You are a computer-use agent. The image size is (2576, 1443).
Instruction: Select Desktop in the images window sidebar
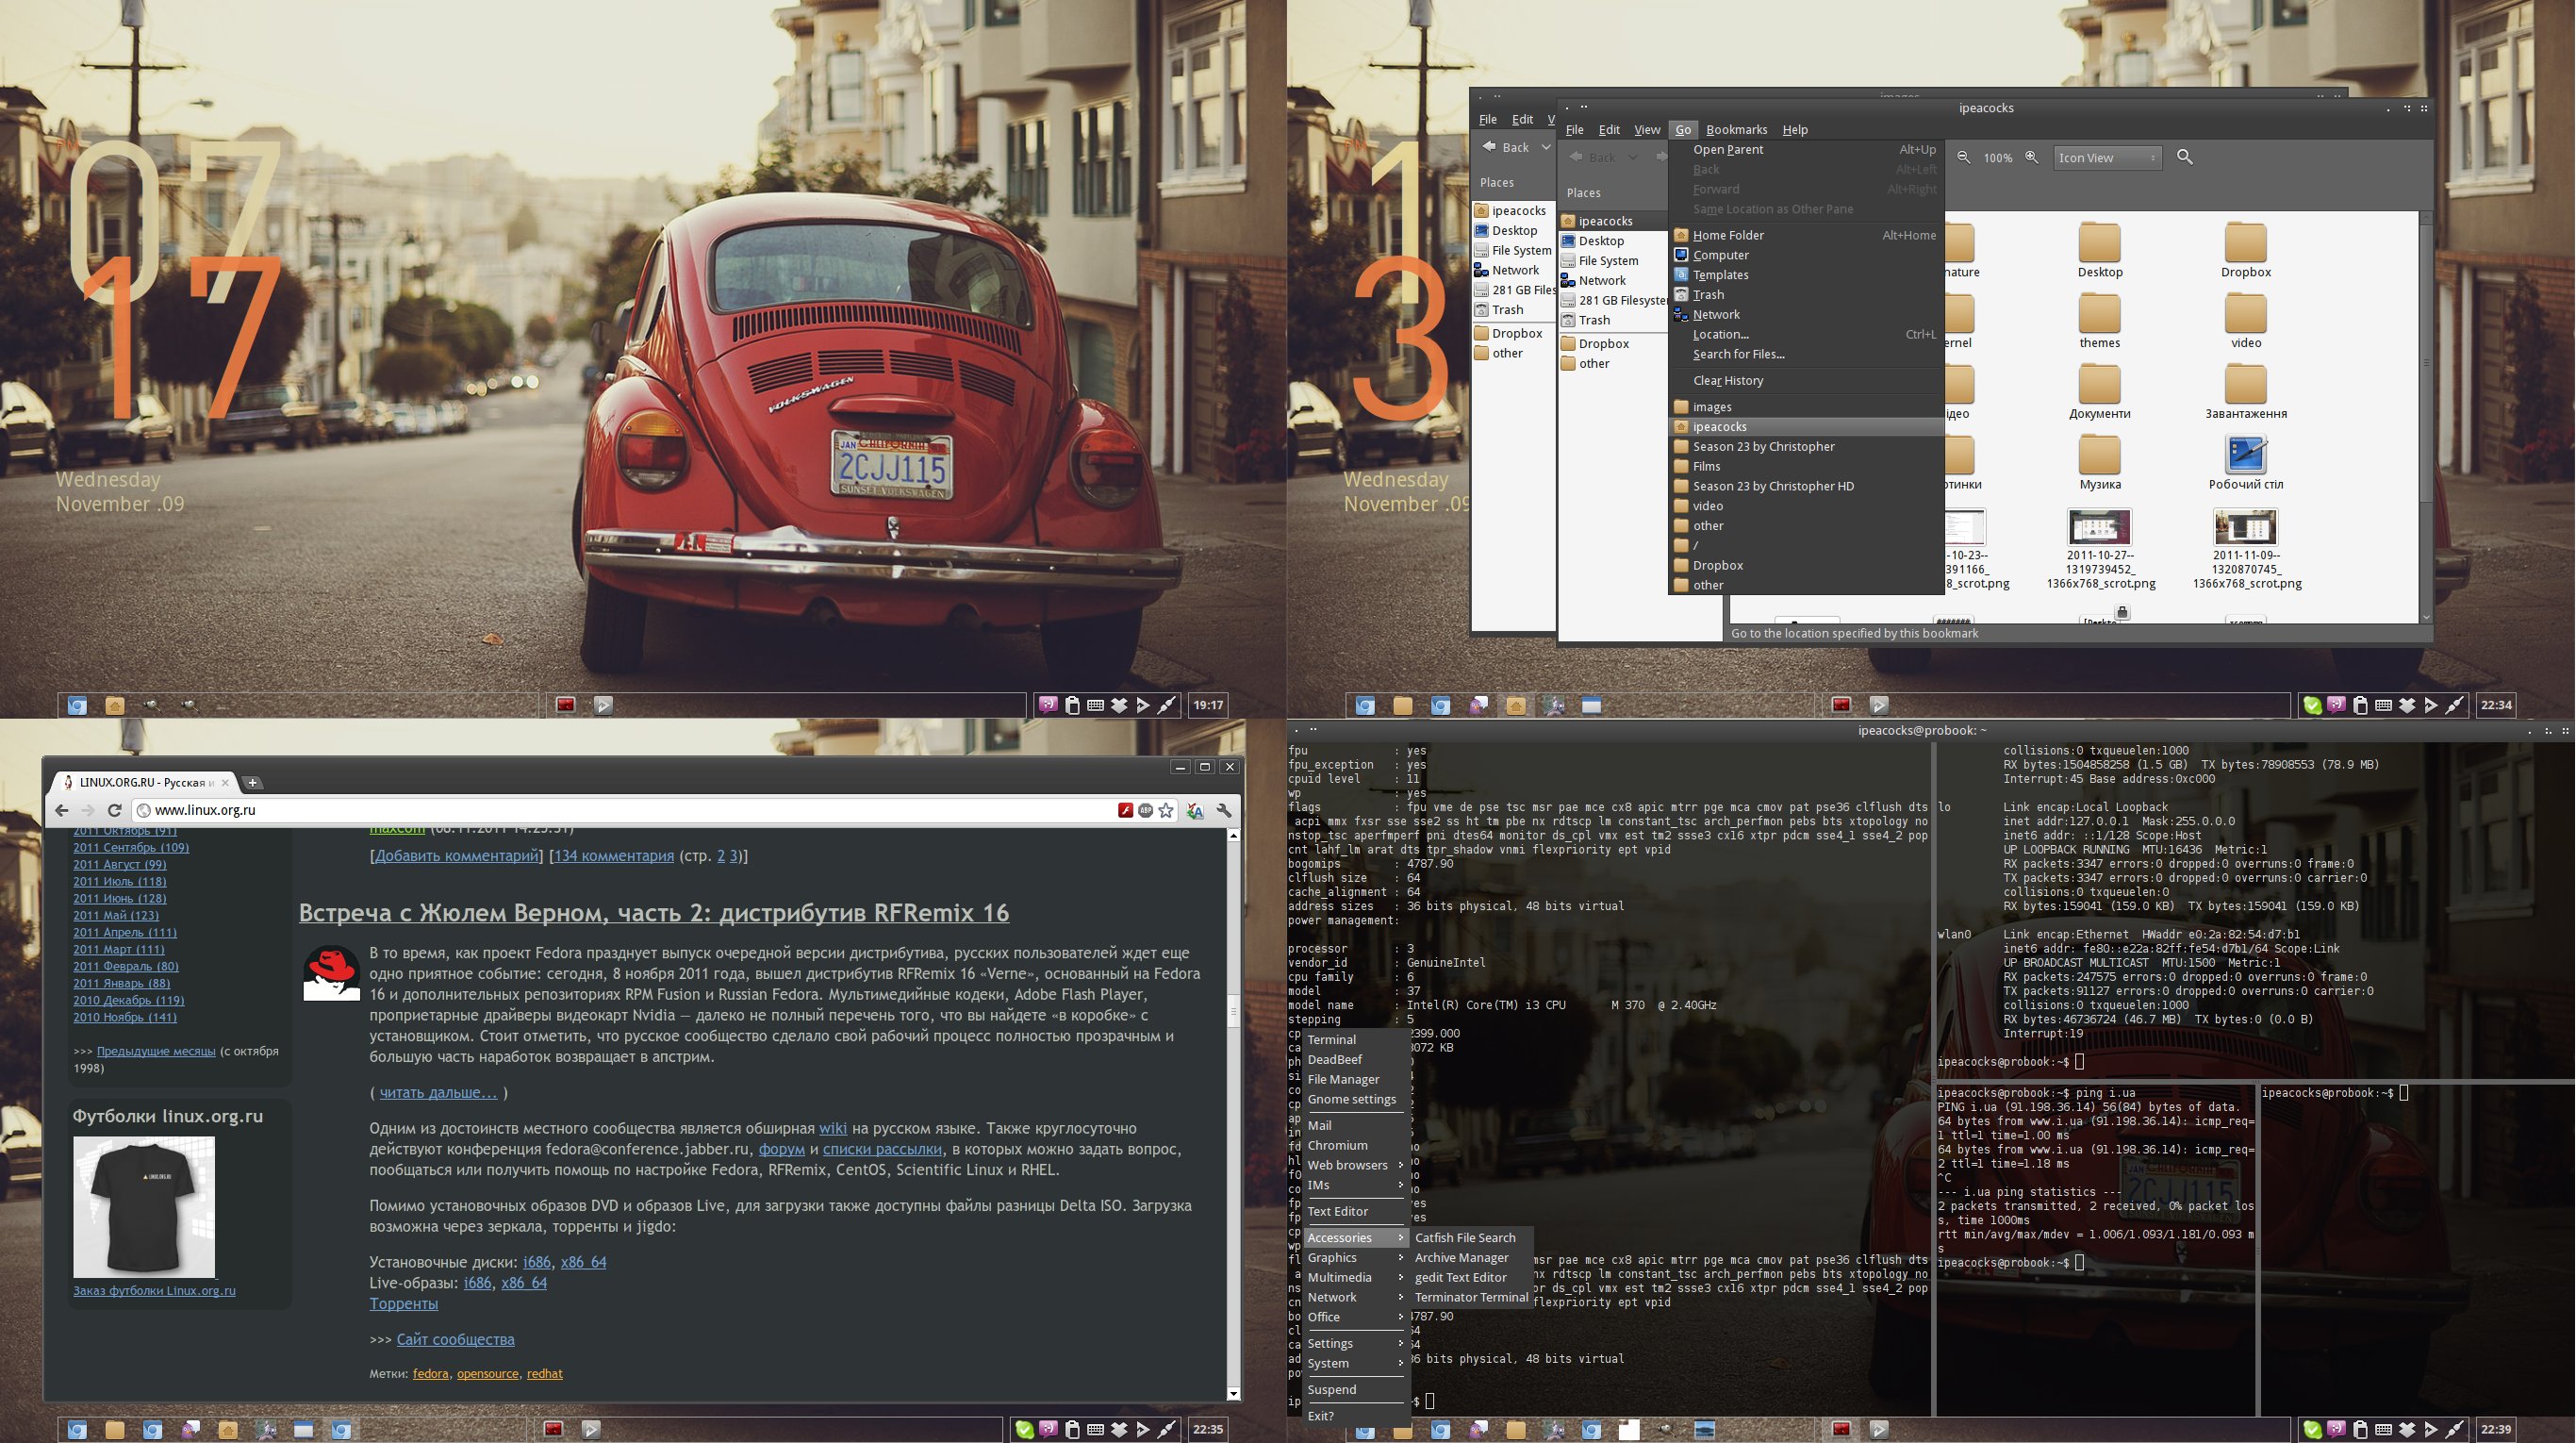[x=1513, y=230]
